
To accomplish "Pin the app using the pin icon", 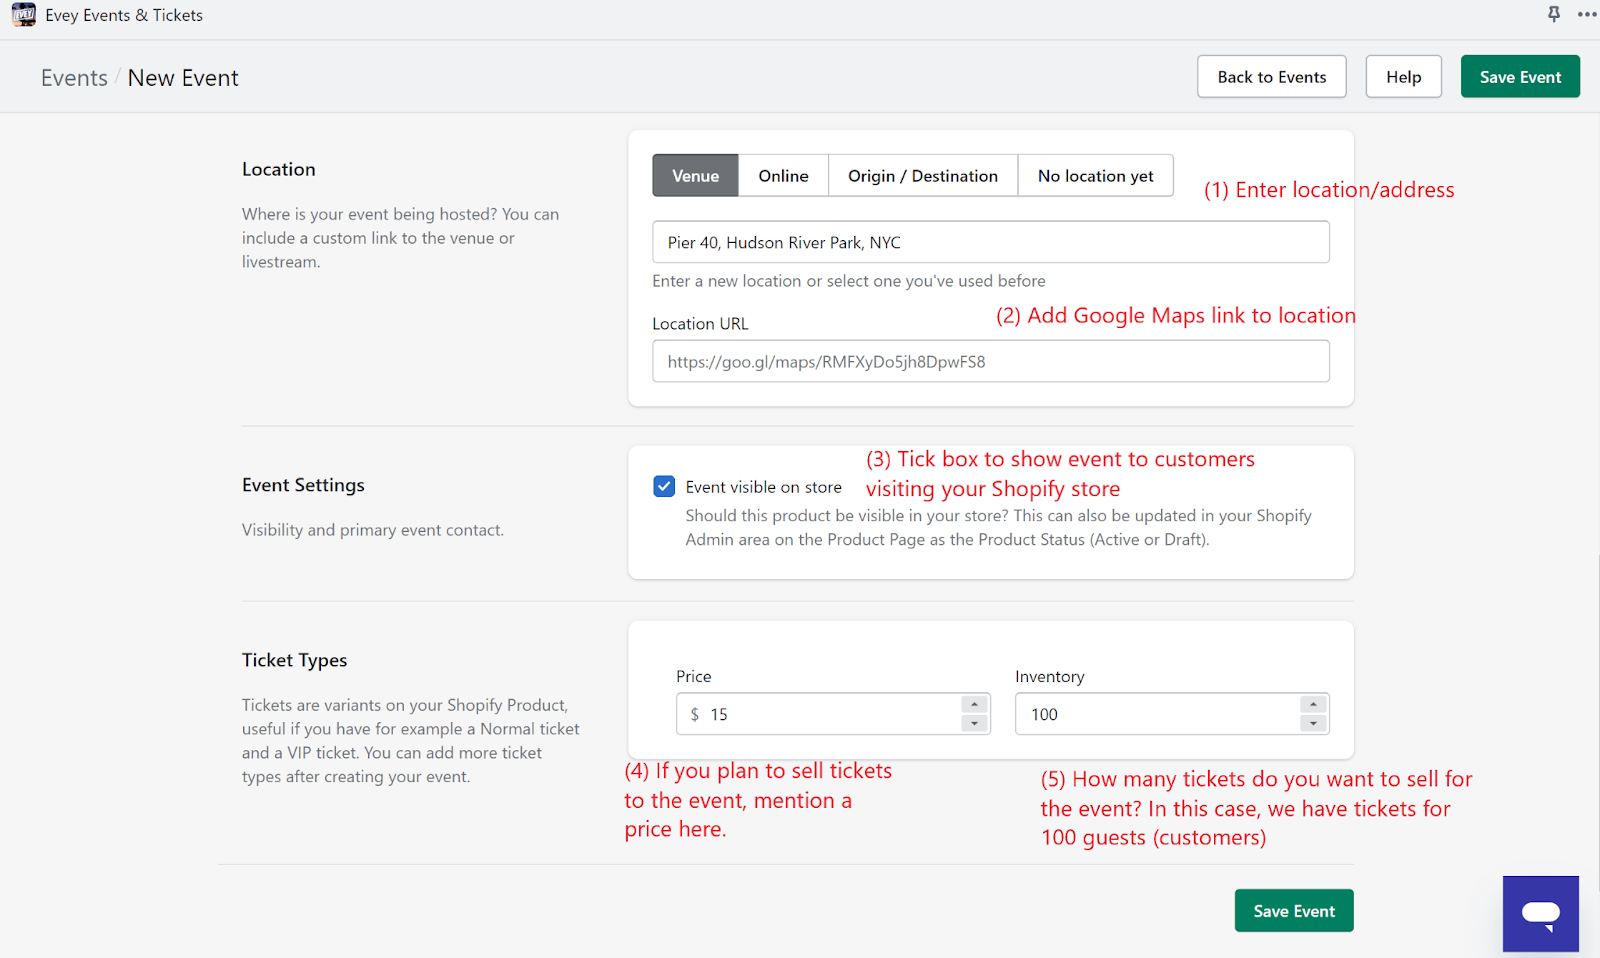I will tap(1554, 14).
